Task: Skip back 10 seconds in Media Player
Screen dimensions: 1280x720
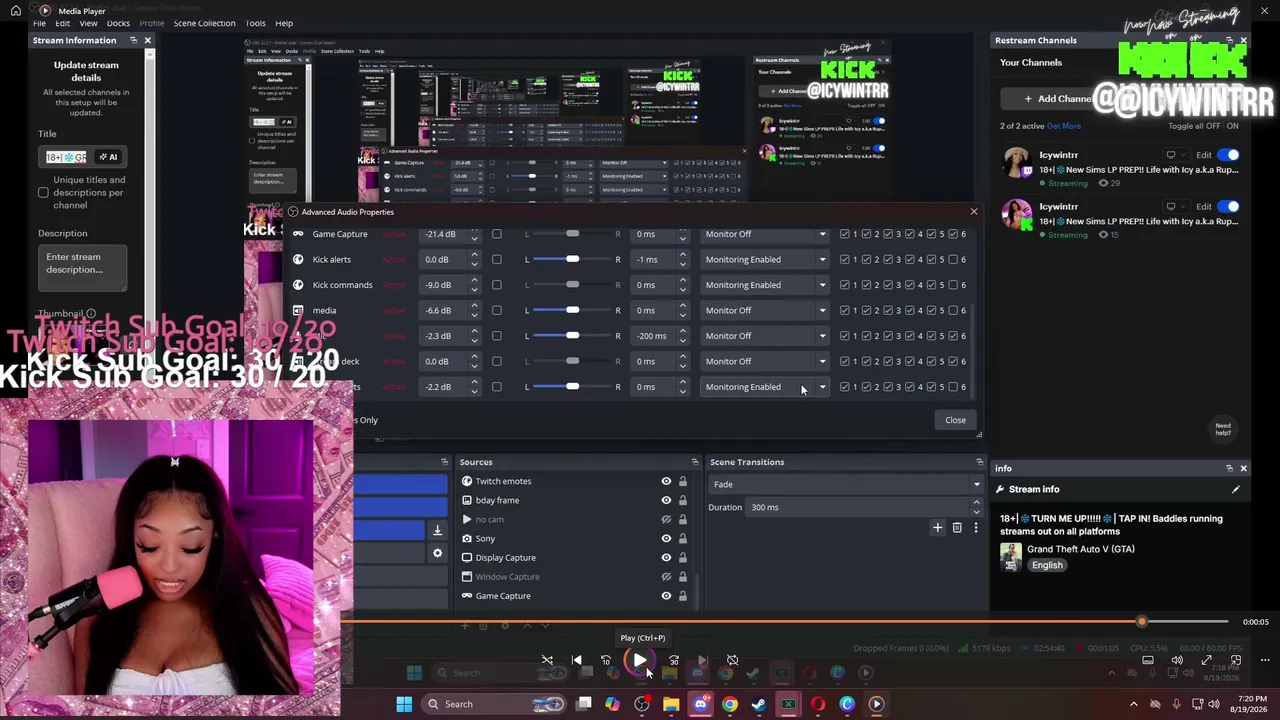Action: 605,660
